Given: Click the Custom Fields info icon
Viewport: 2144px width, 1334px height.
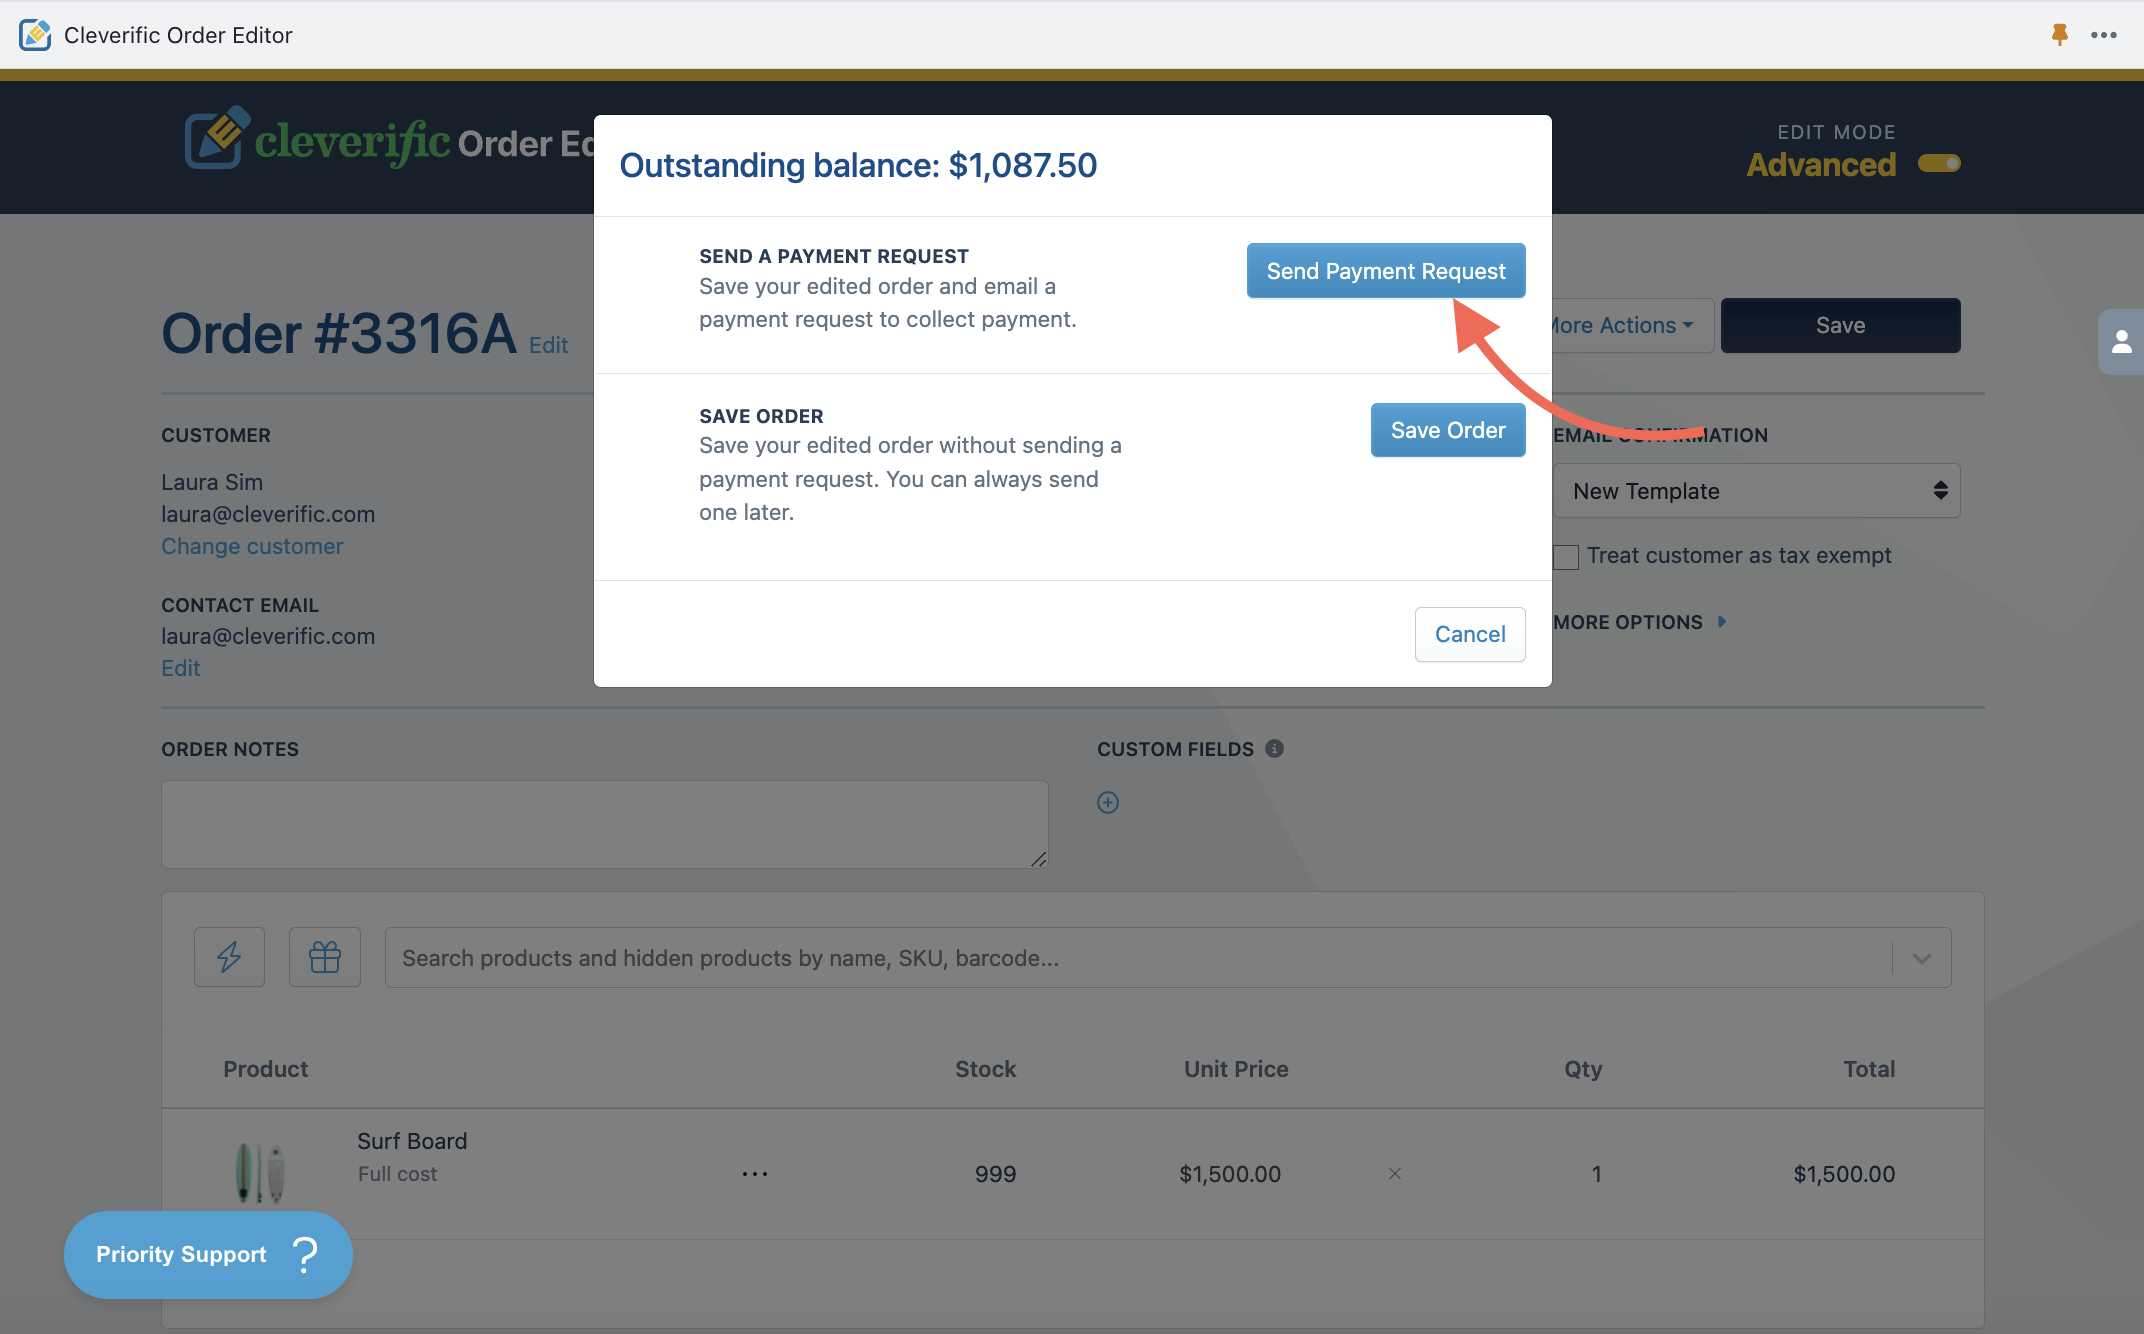Looking at the screenshot, I should coord(1274,748).
